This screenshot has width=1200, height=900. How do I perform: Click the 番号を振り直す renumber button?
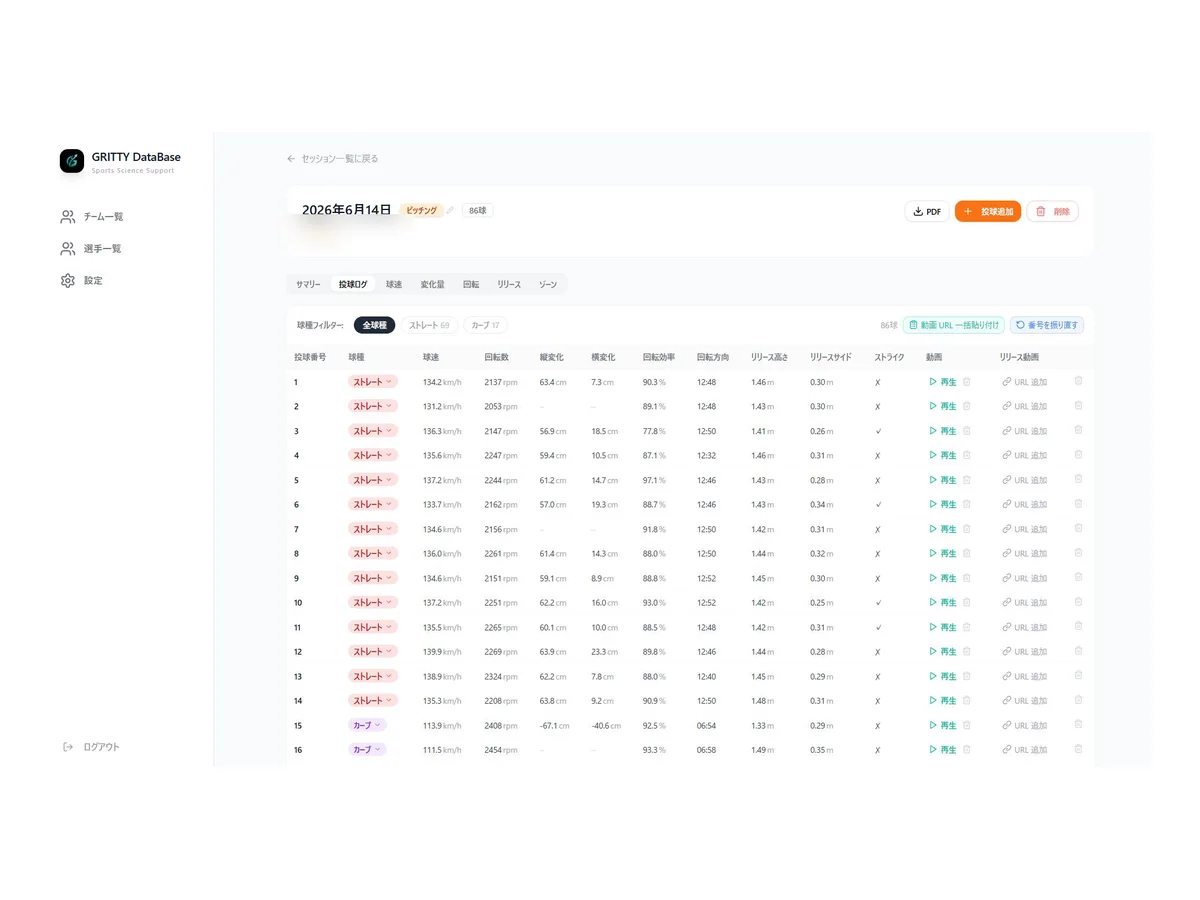[1047, 325]
